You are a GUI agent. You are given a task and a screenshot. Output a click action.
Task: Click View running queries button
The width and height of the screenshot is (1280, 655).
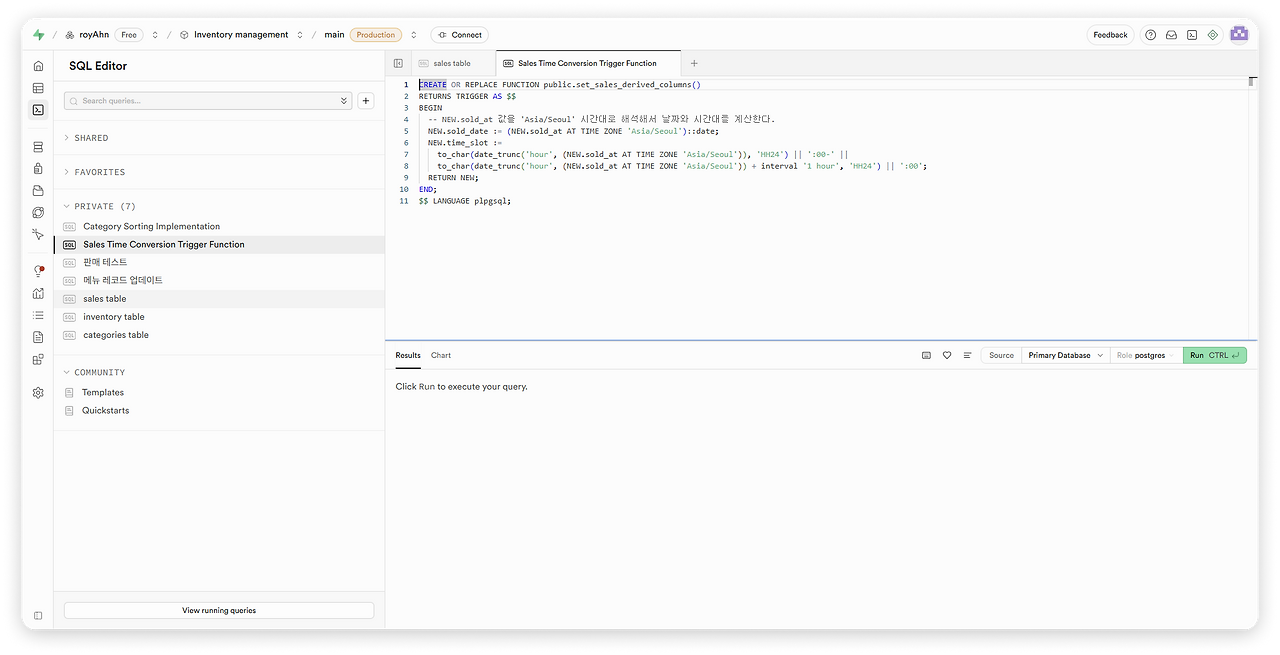[x=219, y=610]
